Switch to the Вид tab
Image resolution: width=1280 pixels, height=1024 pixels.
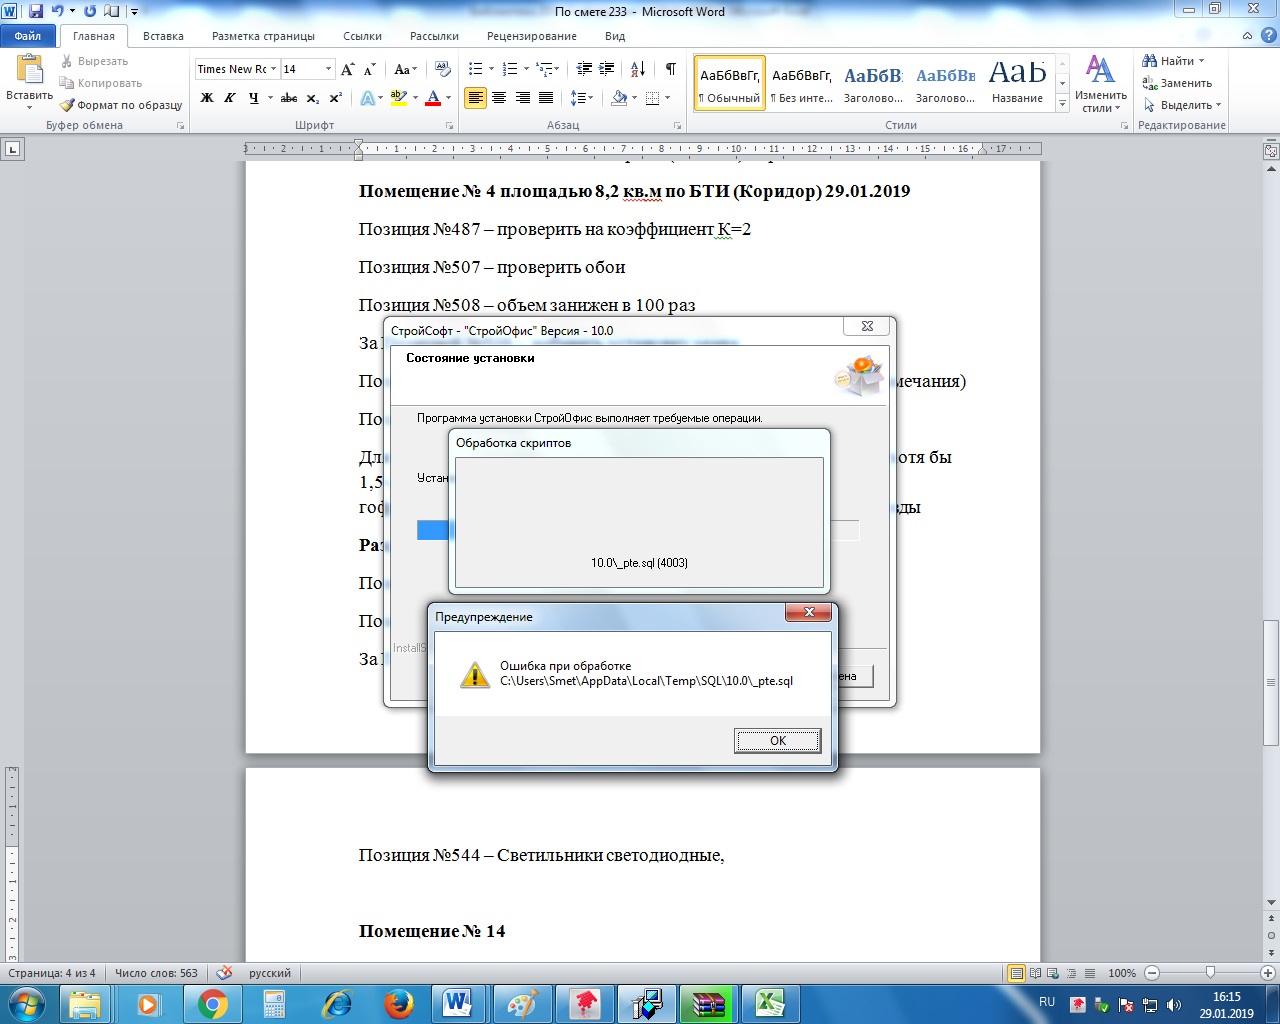(615, 36)
